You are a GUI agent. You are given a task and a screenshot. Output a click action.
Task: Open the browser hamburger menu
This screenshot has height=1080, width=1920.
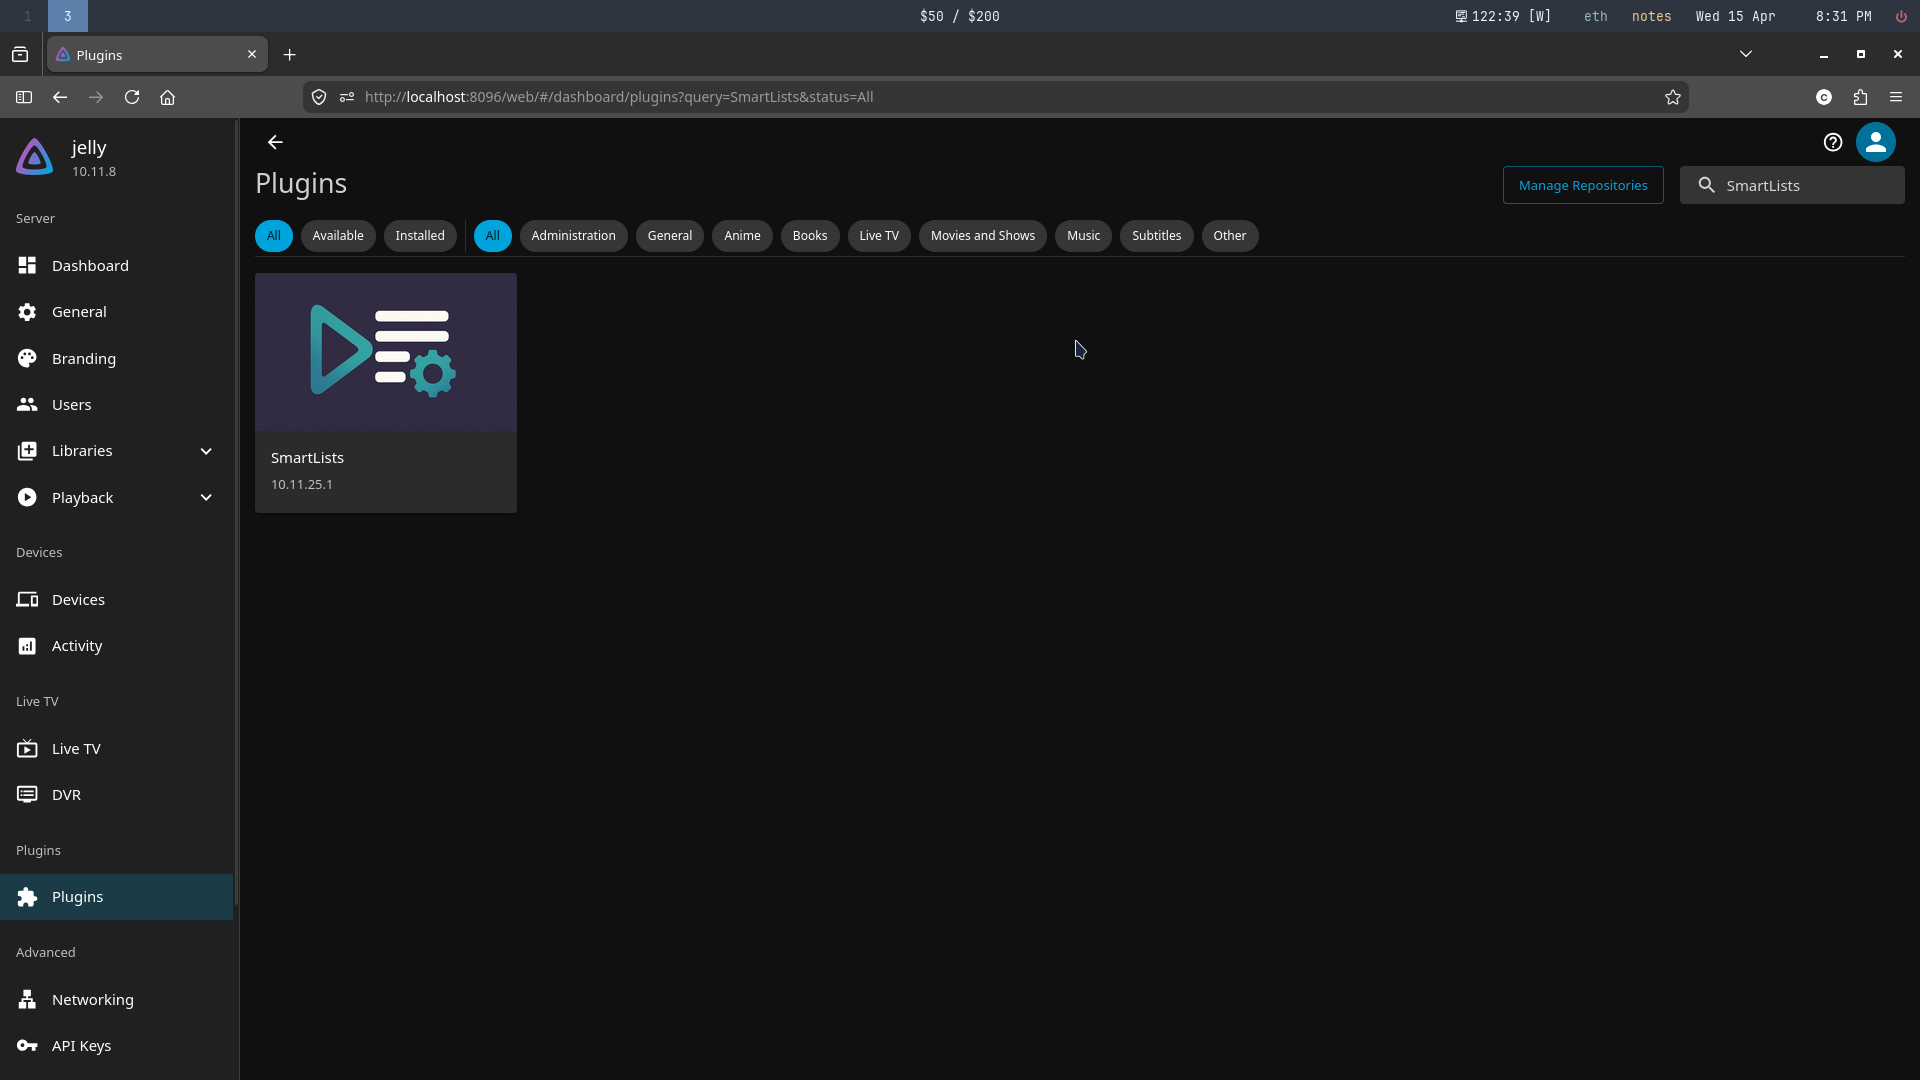tap(1896, 97)
